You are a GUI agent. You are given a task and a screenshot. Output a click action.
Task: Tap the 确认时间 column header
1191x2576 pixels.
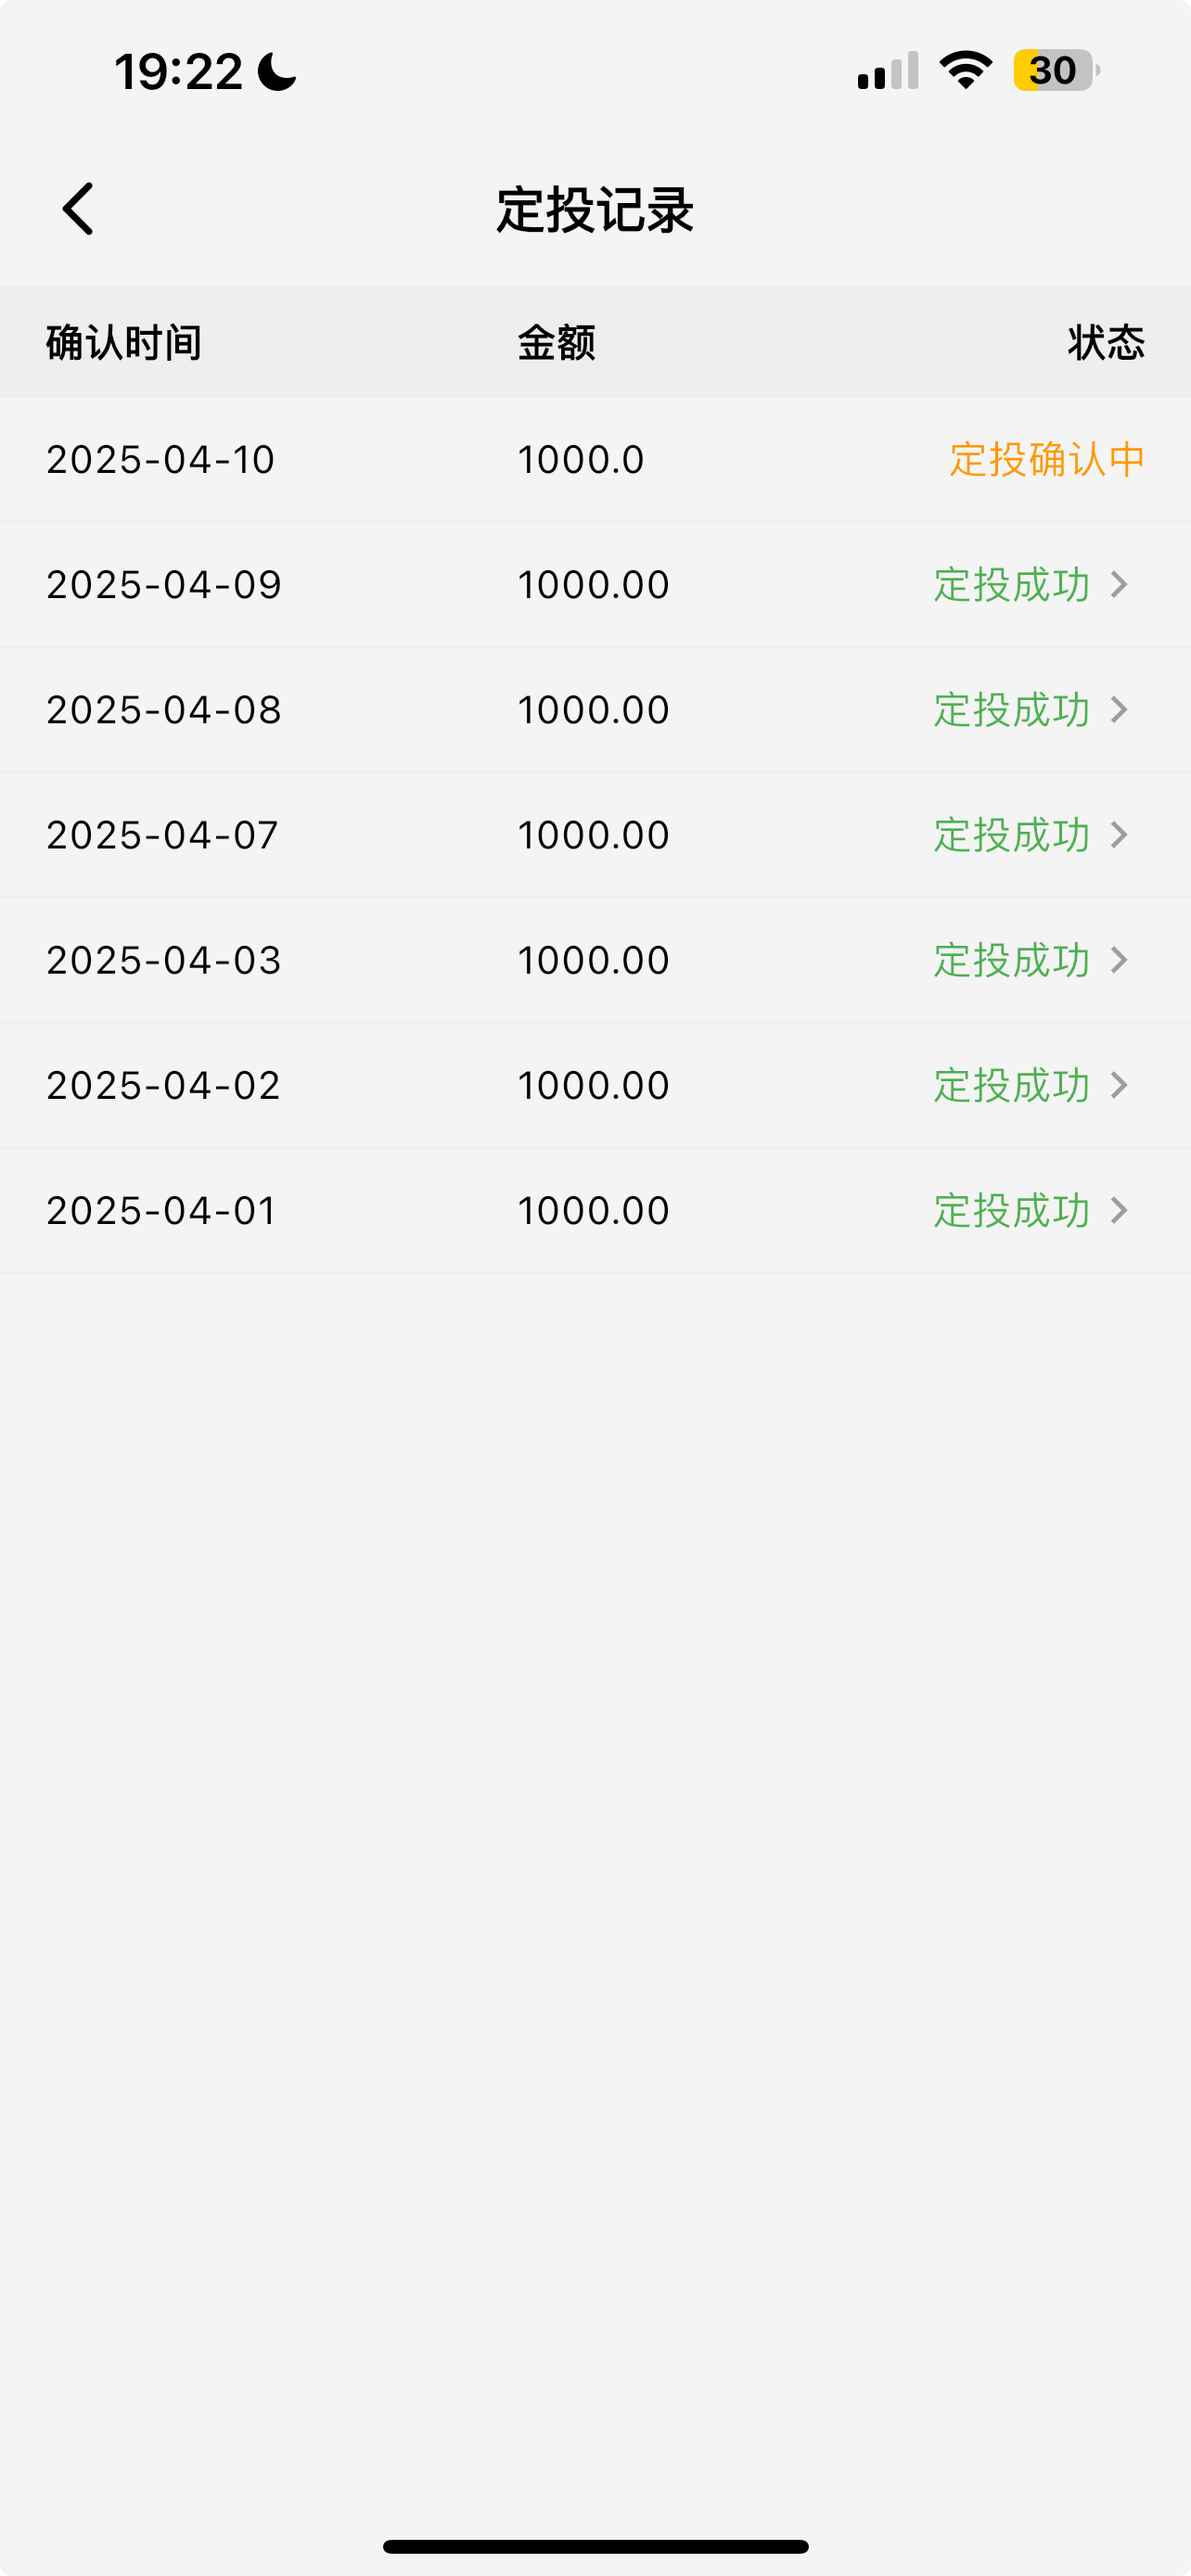pos(124,343)
